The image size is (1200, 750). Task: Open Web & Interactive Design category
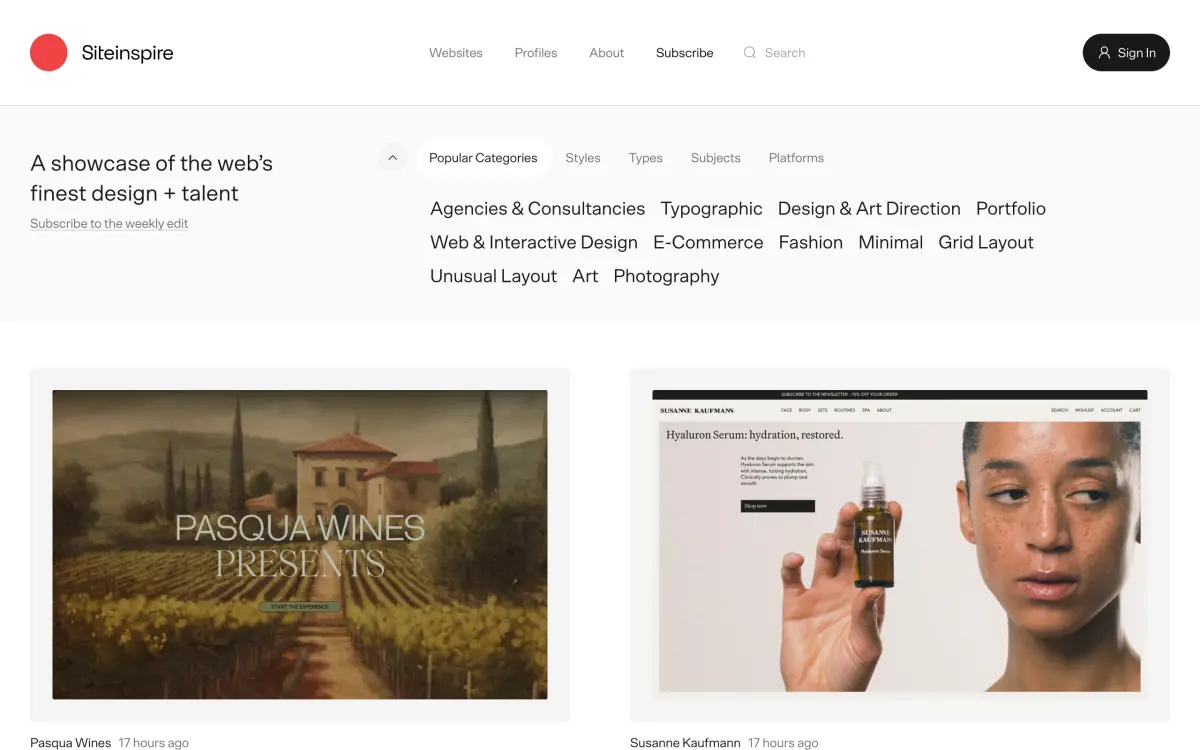[x=534, y=243]
